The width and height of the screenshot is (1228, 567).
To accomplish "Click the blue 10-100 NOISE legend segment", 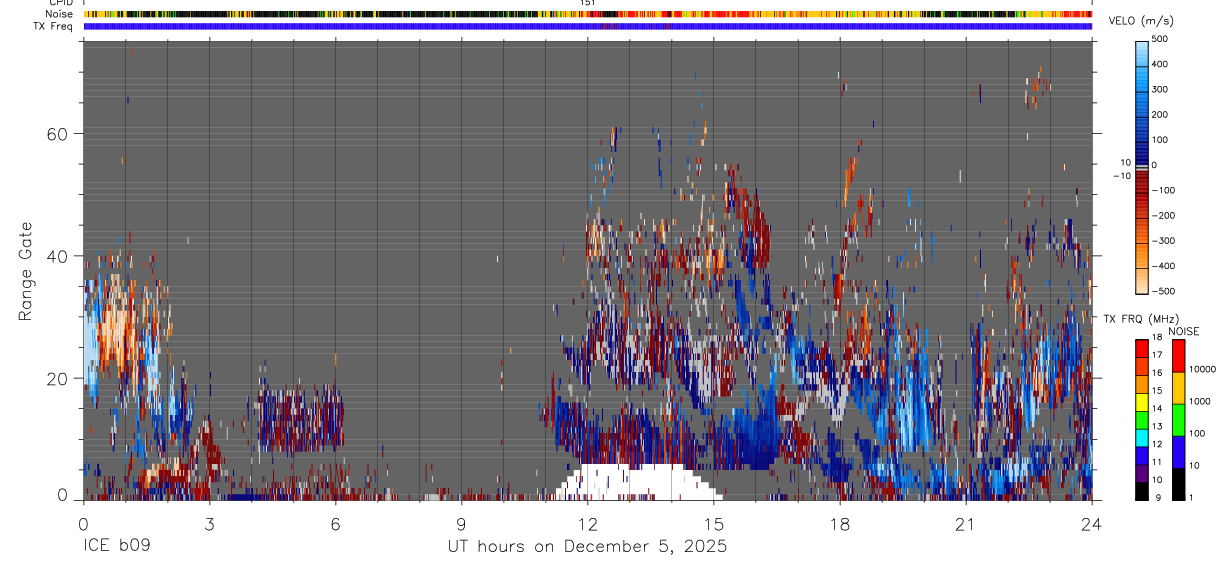I will [x=1178, y=451].
